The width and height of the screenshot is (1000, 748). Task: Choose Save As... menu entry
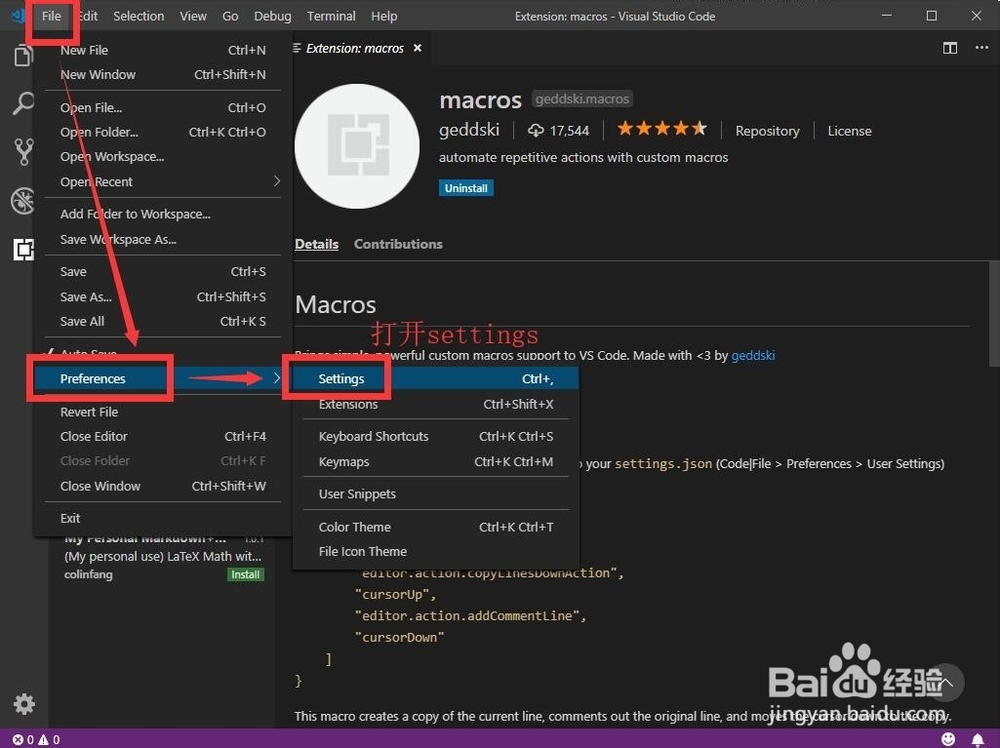point(163,297)
